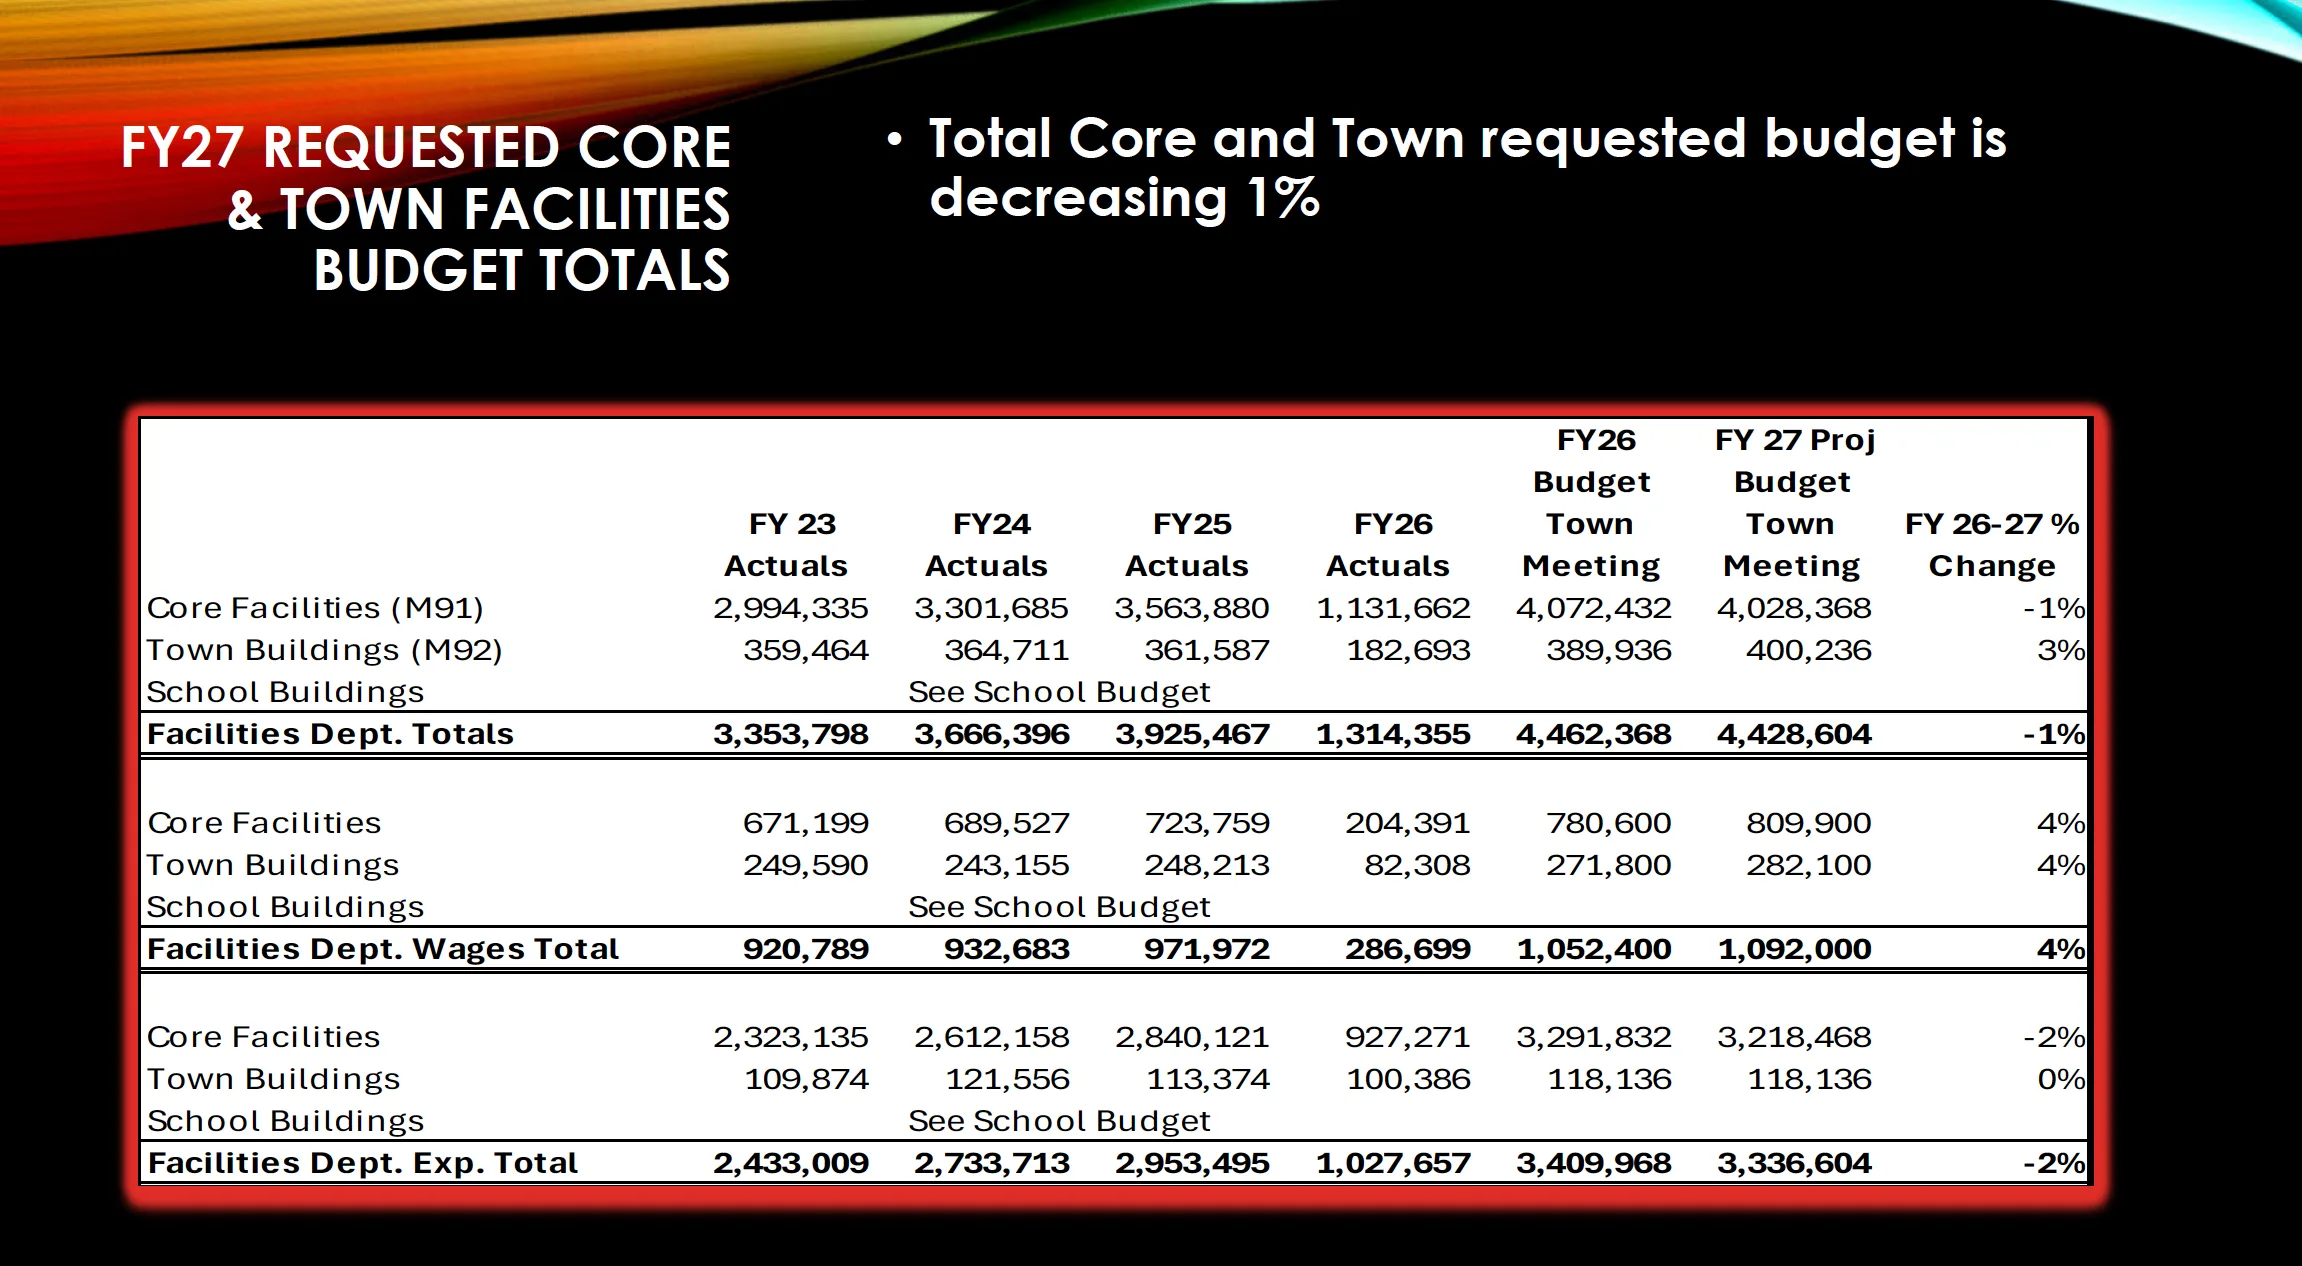This screenshot has height=1266, width=2302.
Task: Select the cell showing 4,462,368
Action: [x=1593, y=734]
